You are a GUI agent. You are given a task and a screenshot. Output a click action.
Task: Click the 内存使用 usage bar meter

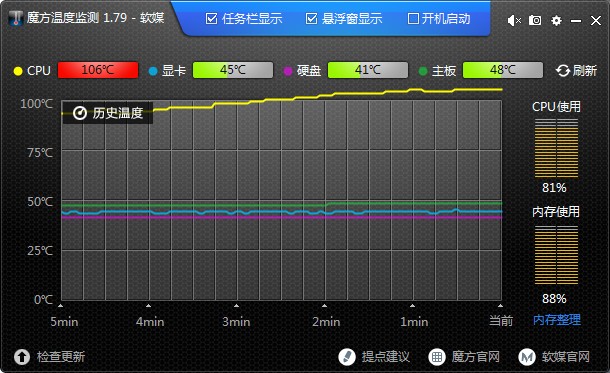click(x=556, y=255)
